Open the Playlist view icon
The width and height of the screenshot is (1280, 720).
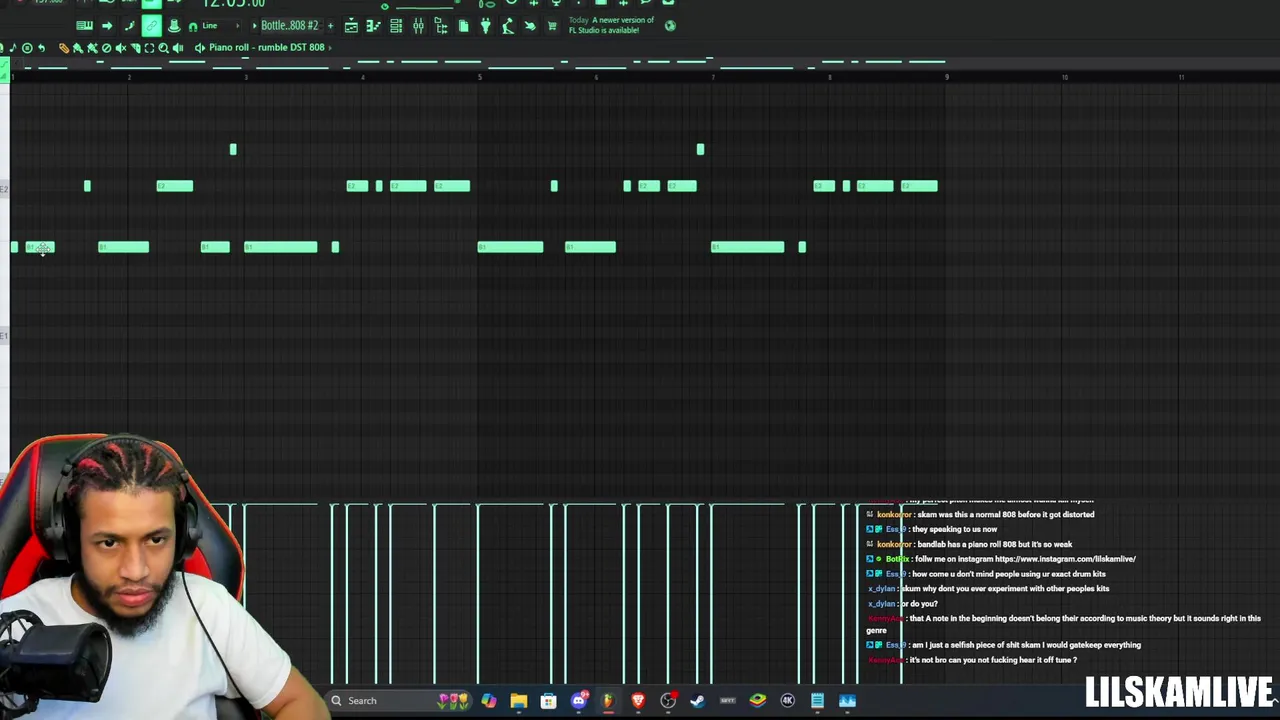tap(351, 25)
